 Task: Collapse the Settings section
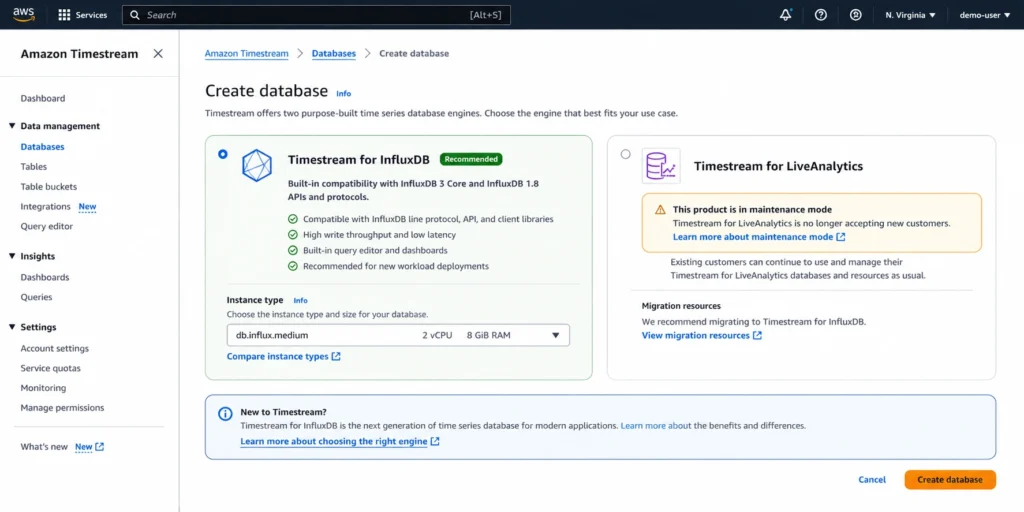tap(12, 327)
